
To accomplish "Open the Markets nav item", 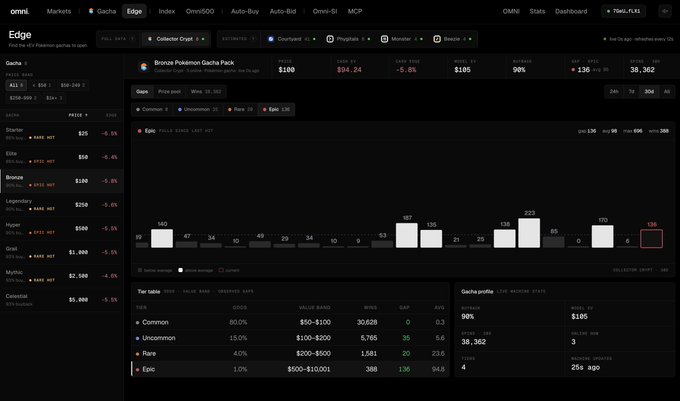I will 59,11.
